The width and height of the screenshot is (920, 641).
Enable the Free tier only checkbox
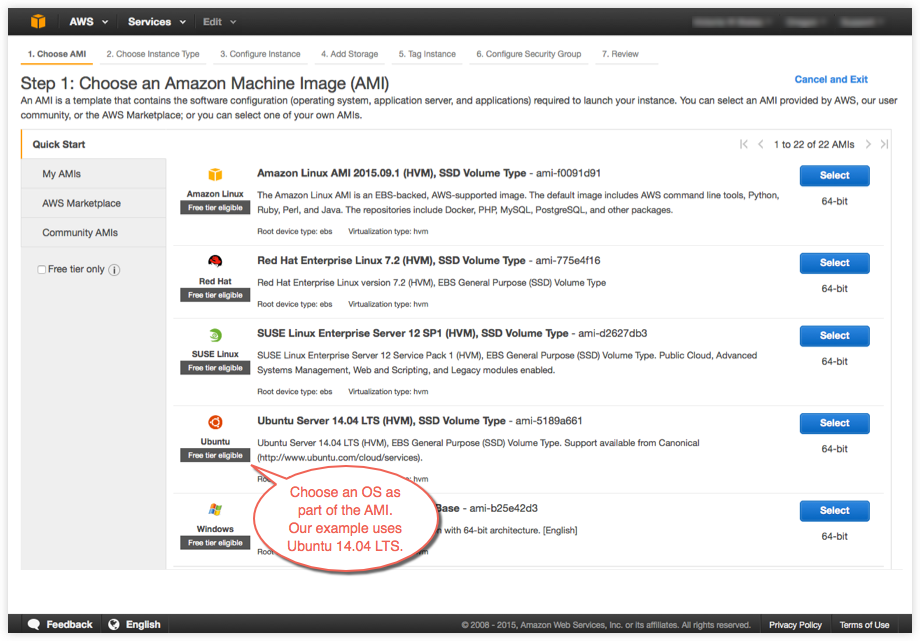coord(41,270)
